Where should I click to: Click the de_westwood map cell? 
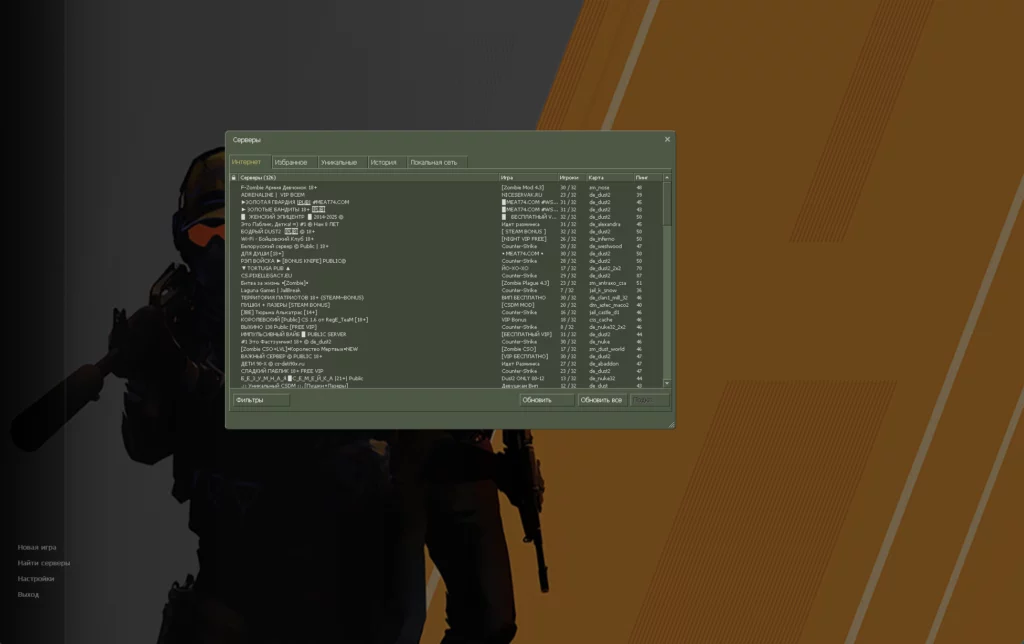605,246
